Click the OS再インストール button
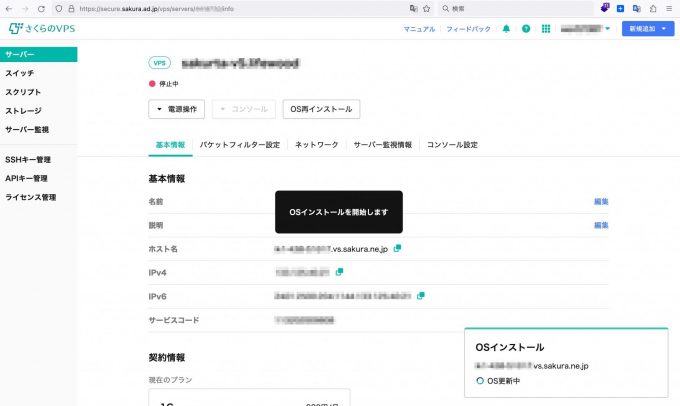This screenshot has height=406, width=680. [x=320, y=110]
